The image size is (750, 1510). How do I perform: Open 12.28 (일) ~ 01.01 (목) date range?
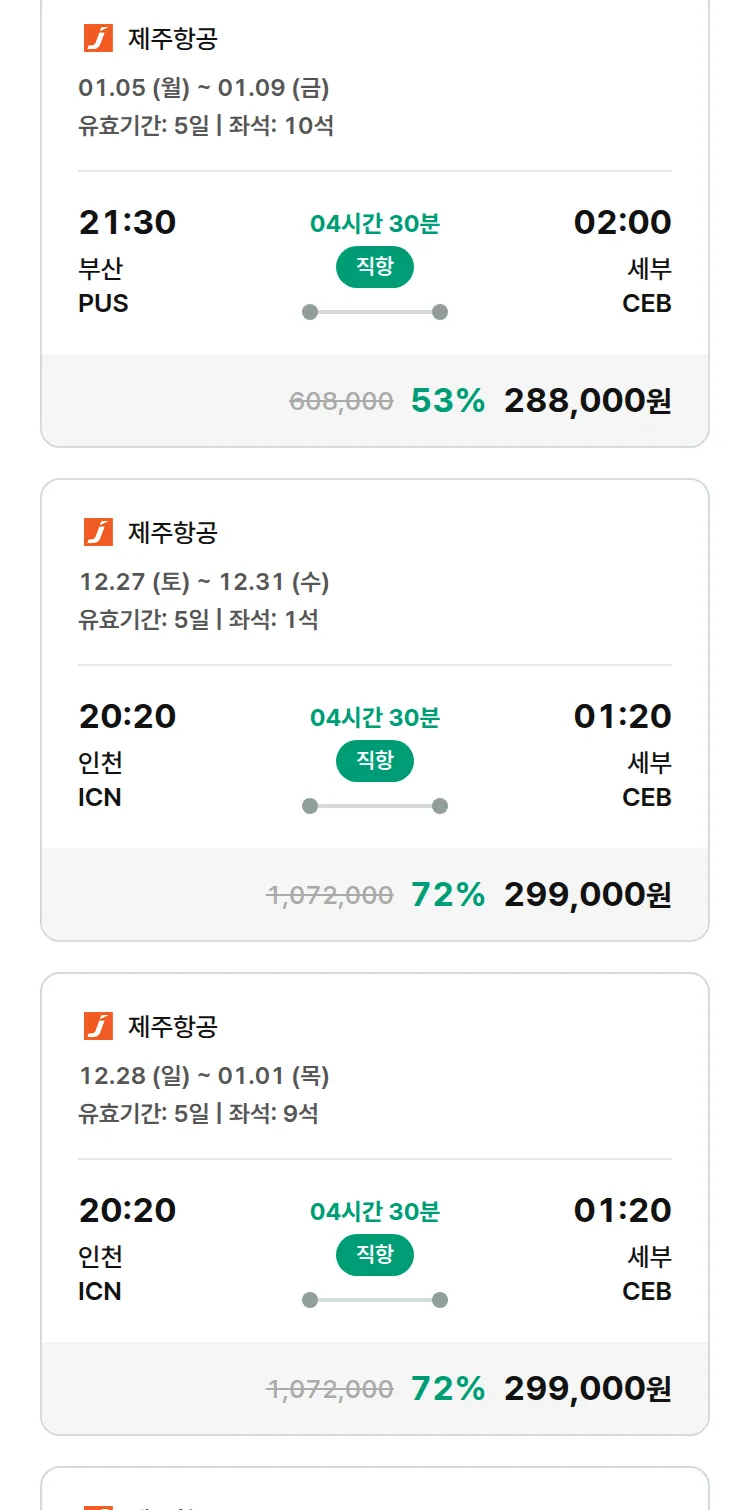[204, 1076]
